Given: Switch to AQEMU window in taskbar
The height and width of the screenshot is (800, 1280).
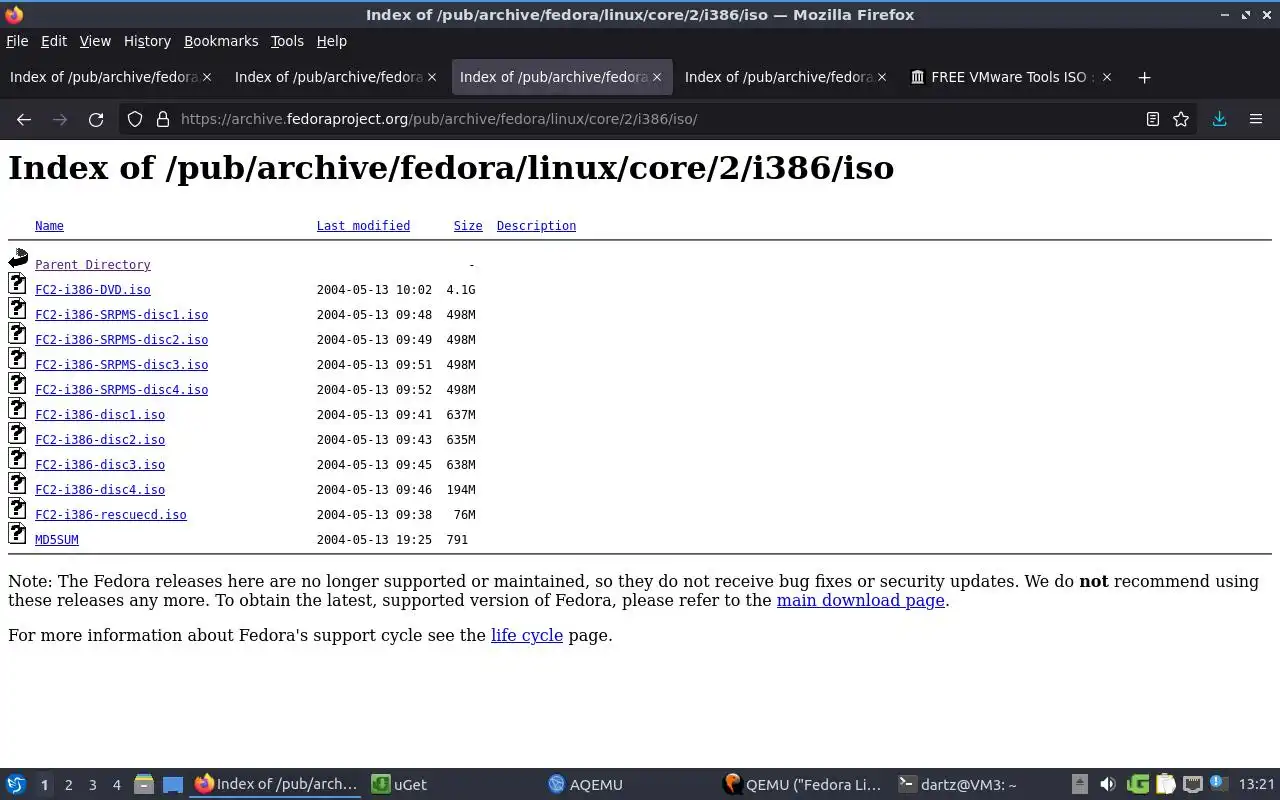Looking at the screenshot, I should point(630,785).
